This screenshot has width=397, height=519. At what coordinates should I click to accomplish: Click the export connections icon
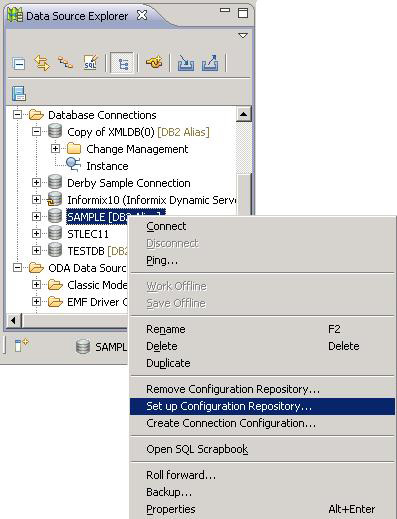coord(210,63)
